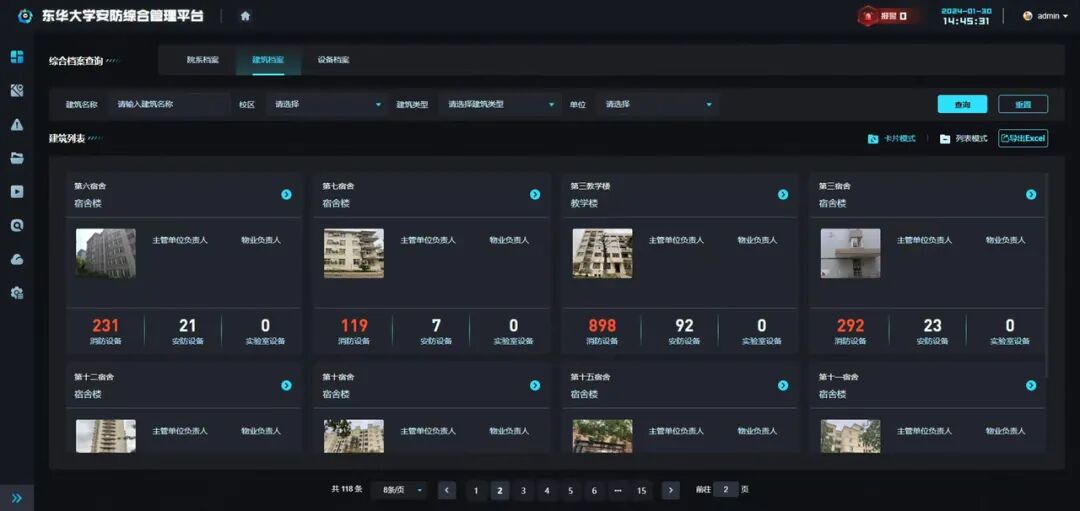Open the 校区 campus dropdown

[326, 105]
